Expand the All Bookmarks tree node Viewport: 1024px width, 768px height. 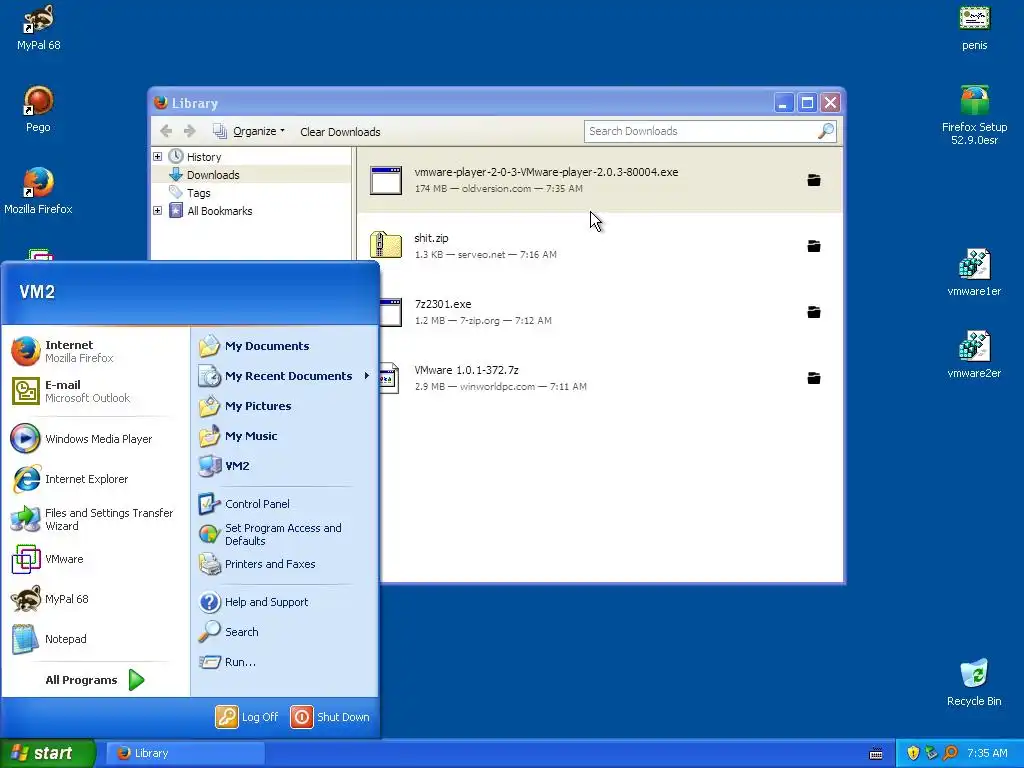[157, 210]
